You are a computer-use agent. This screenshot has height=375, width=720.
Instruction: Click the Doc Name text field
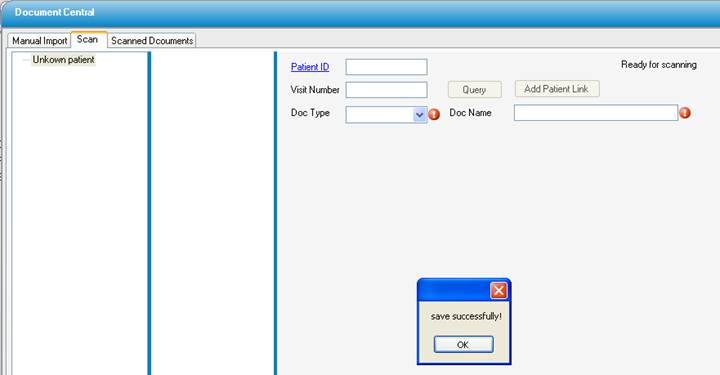point(596,113)
